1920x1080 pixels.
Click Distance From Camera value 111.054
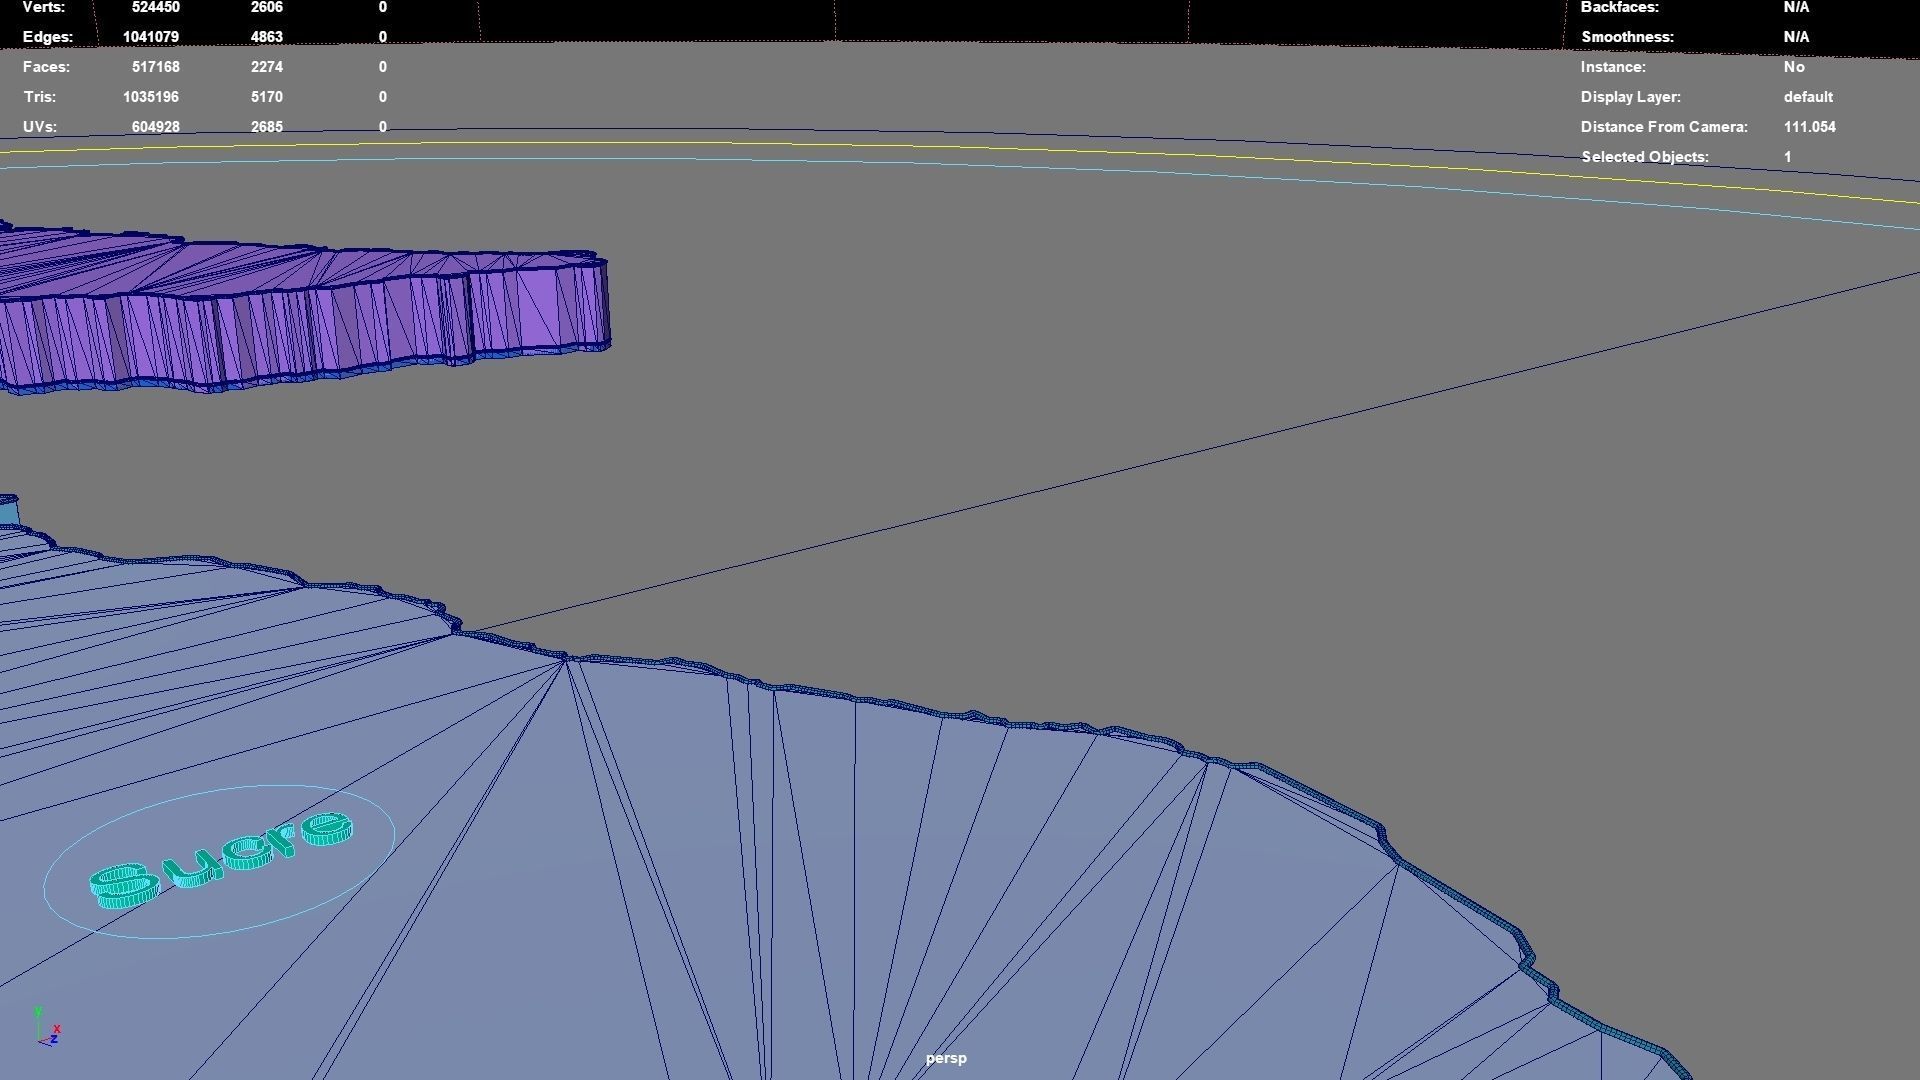[1809, 127]
